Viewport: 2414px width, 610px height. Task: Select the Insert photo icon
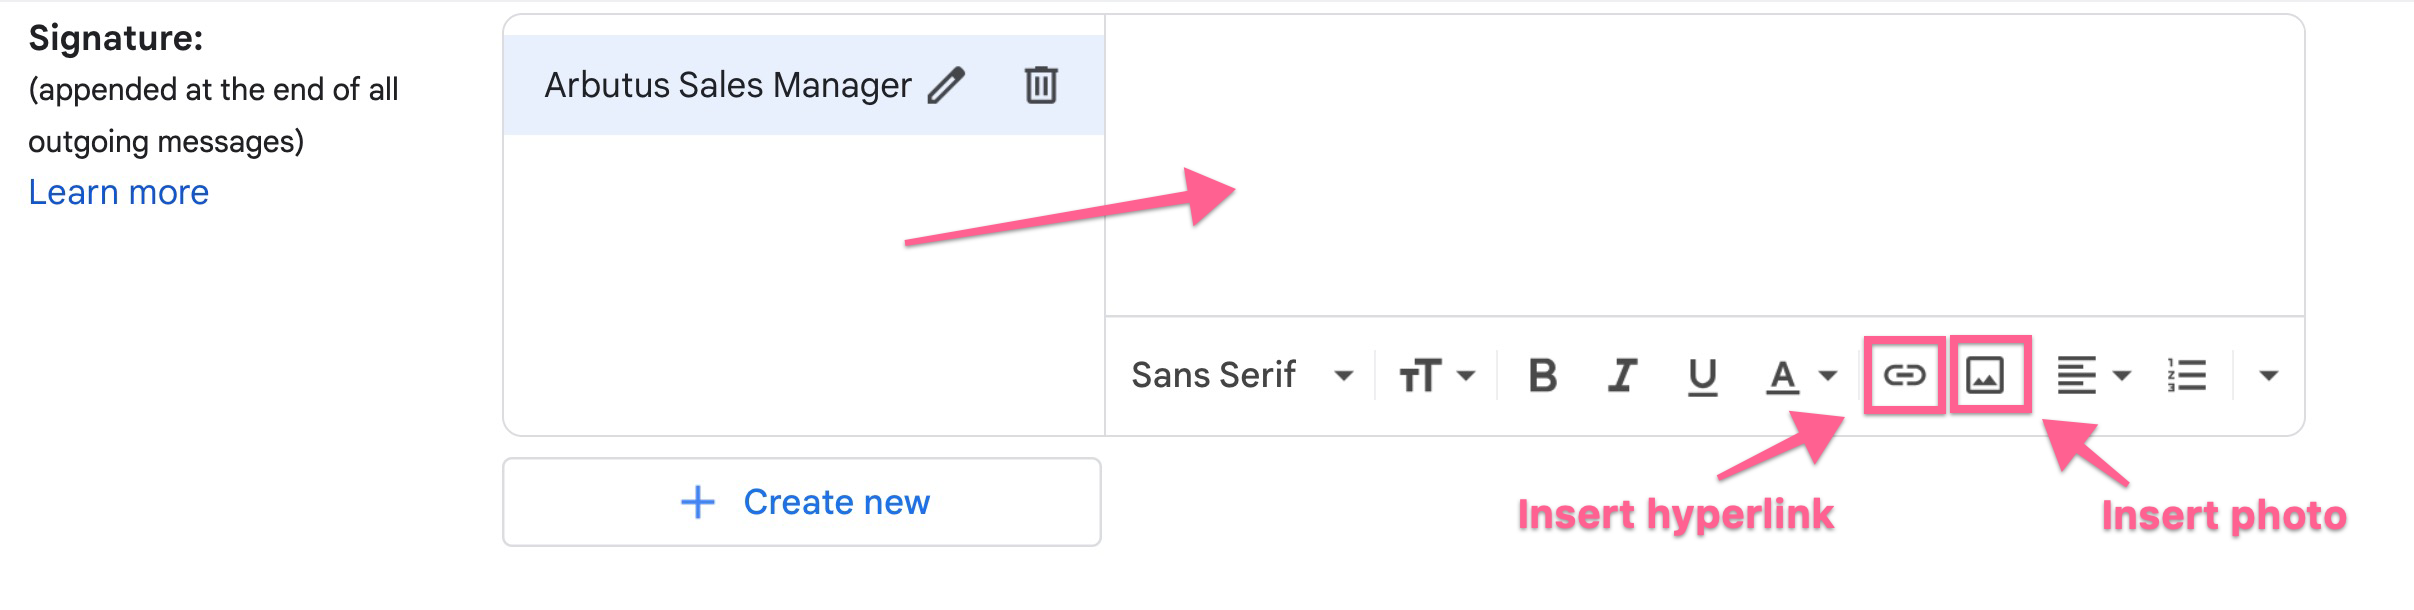1986,376
